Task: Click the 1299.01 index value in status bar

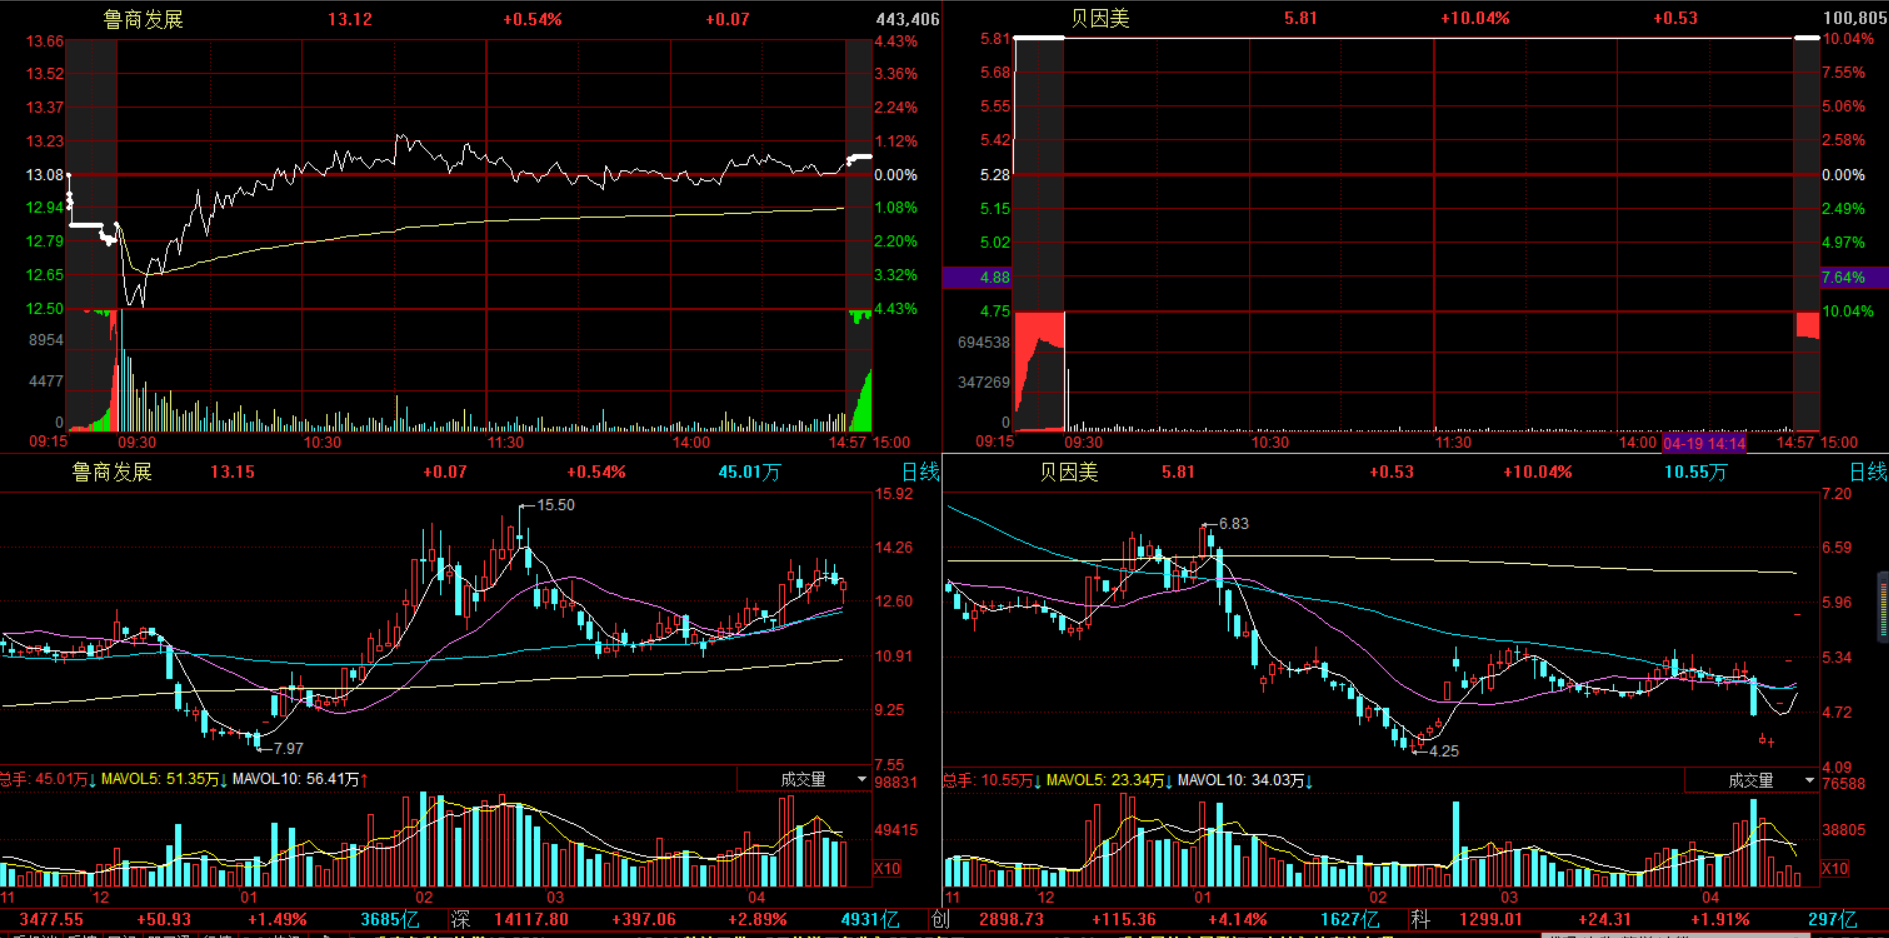Action: point(1491,919)
